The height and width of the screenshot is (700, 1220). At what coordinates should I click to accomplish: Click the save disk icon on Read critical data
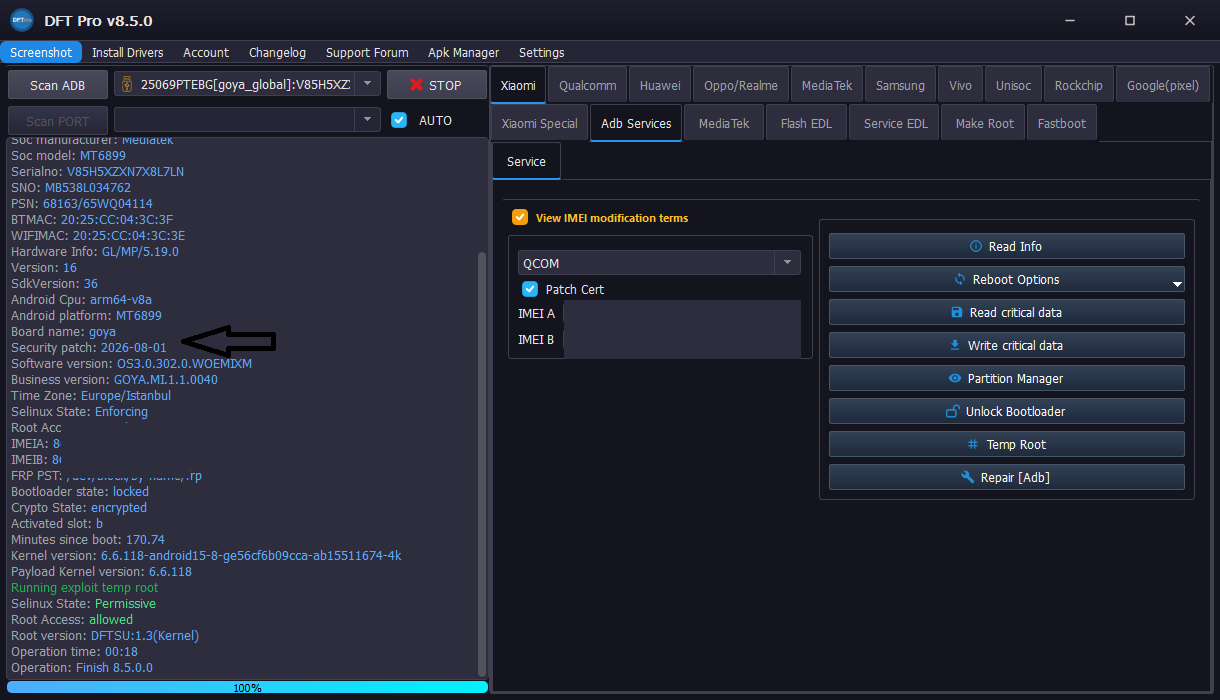point(957,312)
